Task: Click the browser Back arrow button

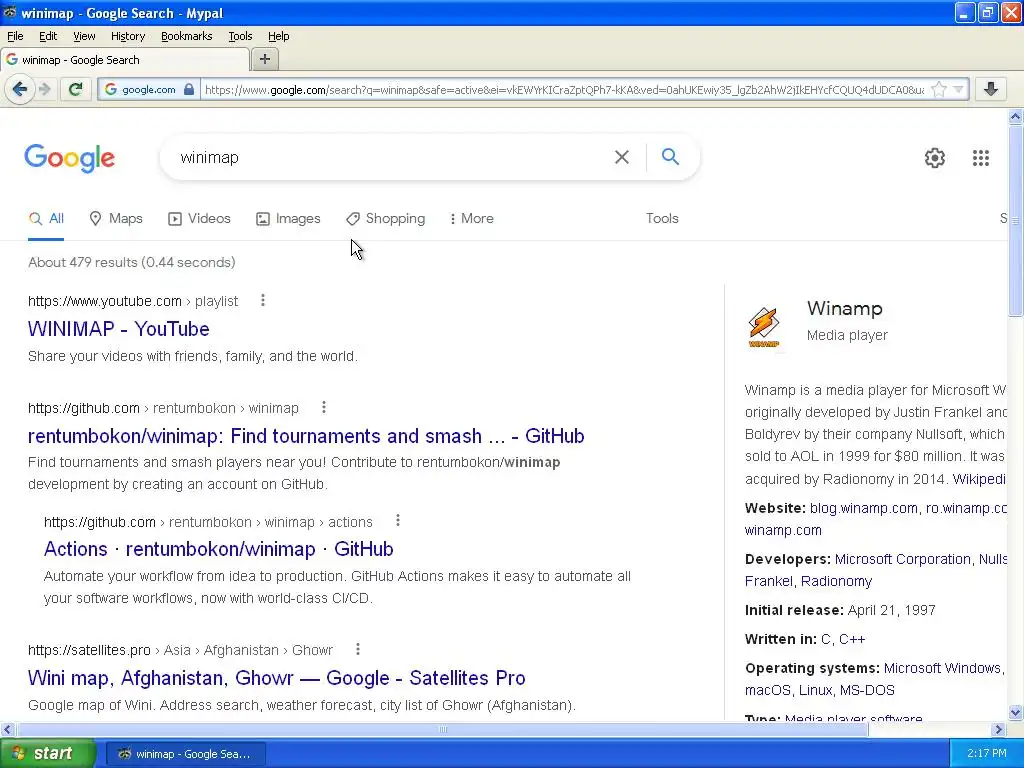Action: coord(20,89)
